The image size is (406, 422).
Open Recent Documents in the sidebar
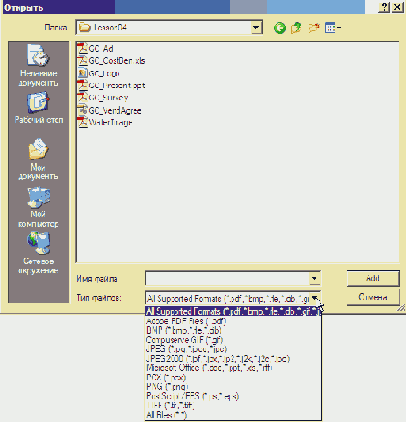[38, 65]
